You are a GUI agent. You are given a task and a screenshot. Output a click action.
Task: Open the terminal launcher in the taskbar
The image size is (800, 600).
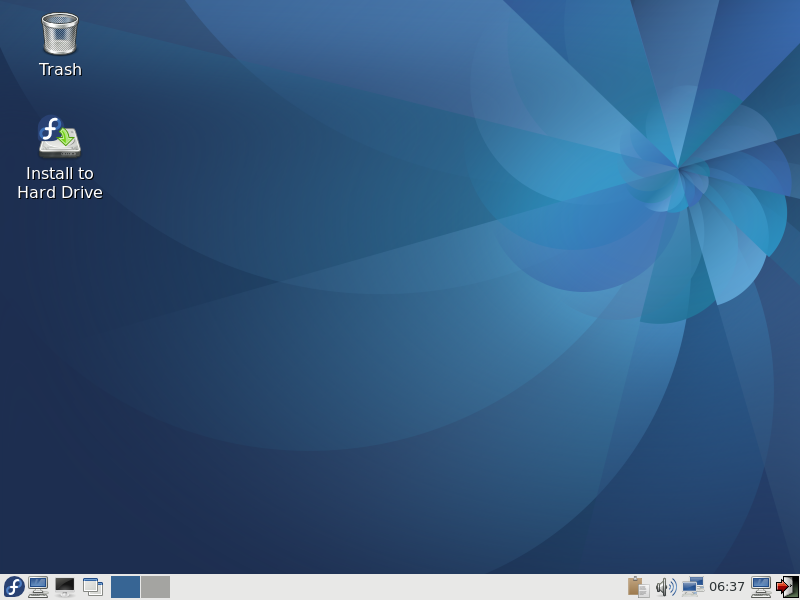(x=65, y=587)
